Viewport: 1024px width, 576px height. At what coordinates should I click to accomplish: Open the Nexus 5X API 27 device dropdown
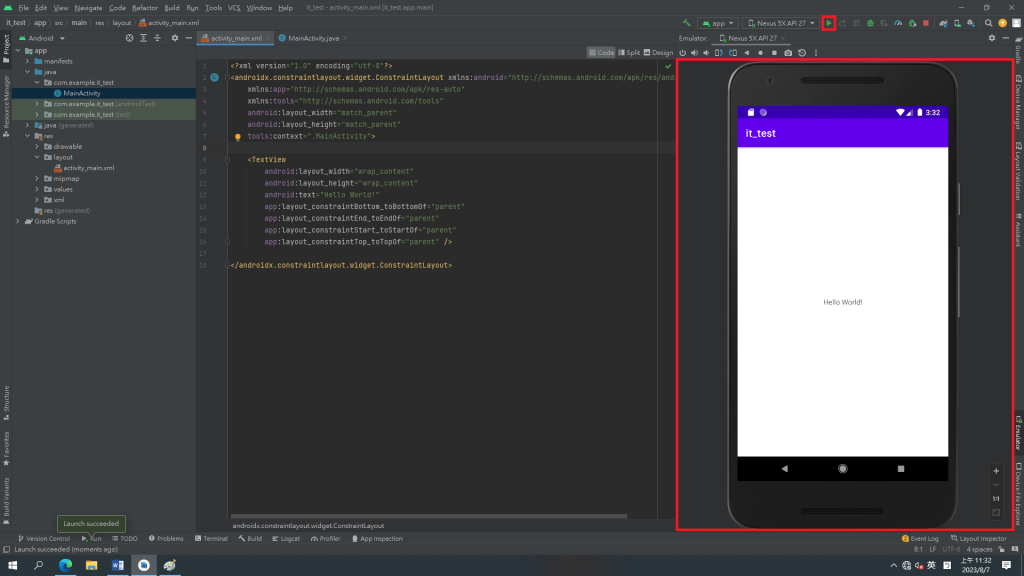pyautogui.click(x=780, y=23)
